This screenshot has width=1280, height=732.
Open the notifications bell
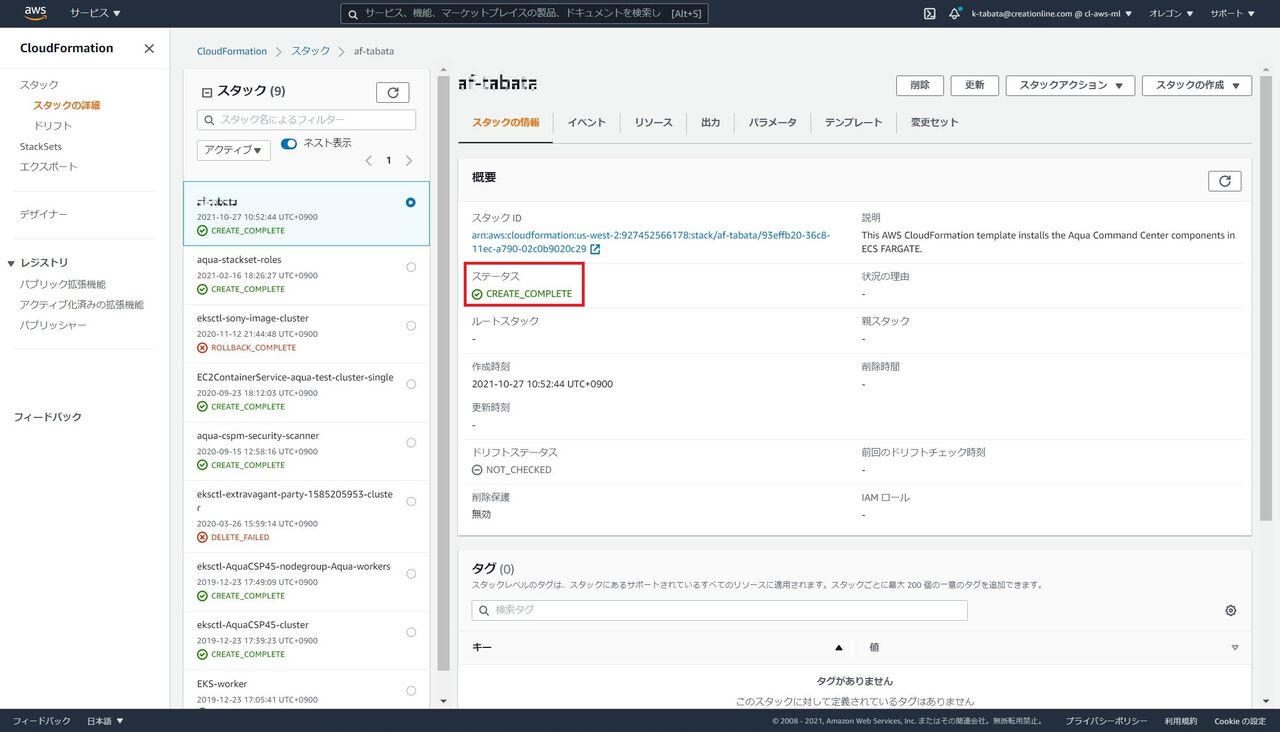[955, 14]
